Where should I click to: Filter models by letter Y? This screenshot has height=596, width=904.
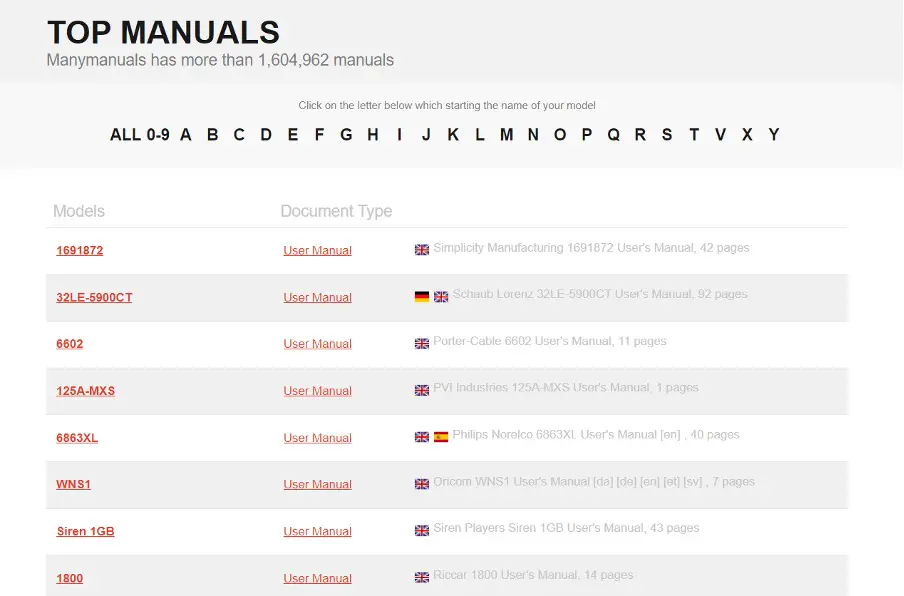point(774,134)
